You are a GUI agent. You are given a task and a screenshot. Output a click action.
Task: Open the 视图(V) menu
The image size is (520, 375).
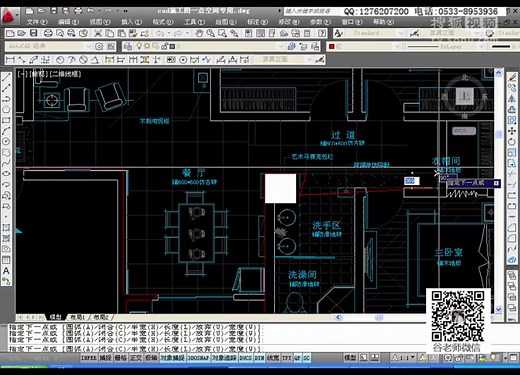pos(100,22)
